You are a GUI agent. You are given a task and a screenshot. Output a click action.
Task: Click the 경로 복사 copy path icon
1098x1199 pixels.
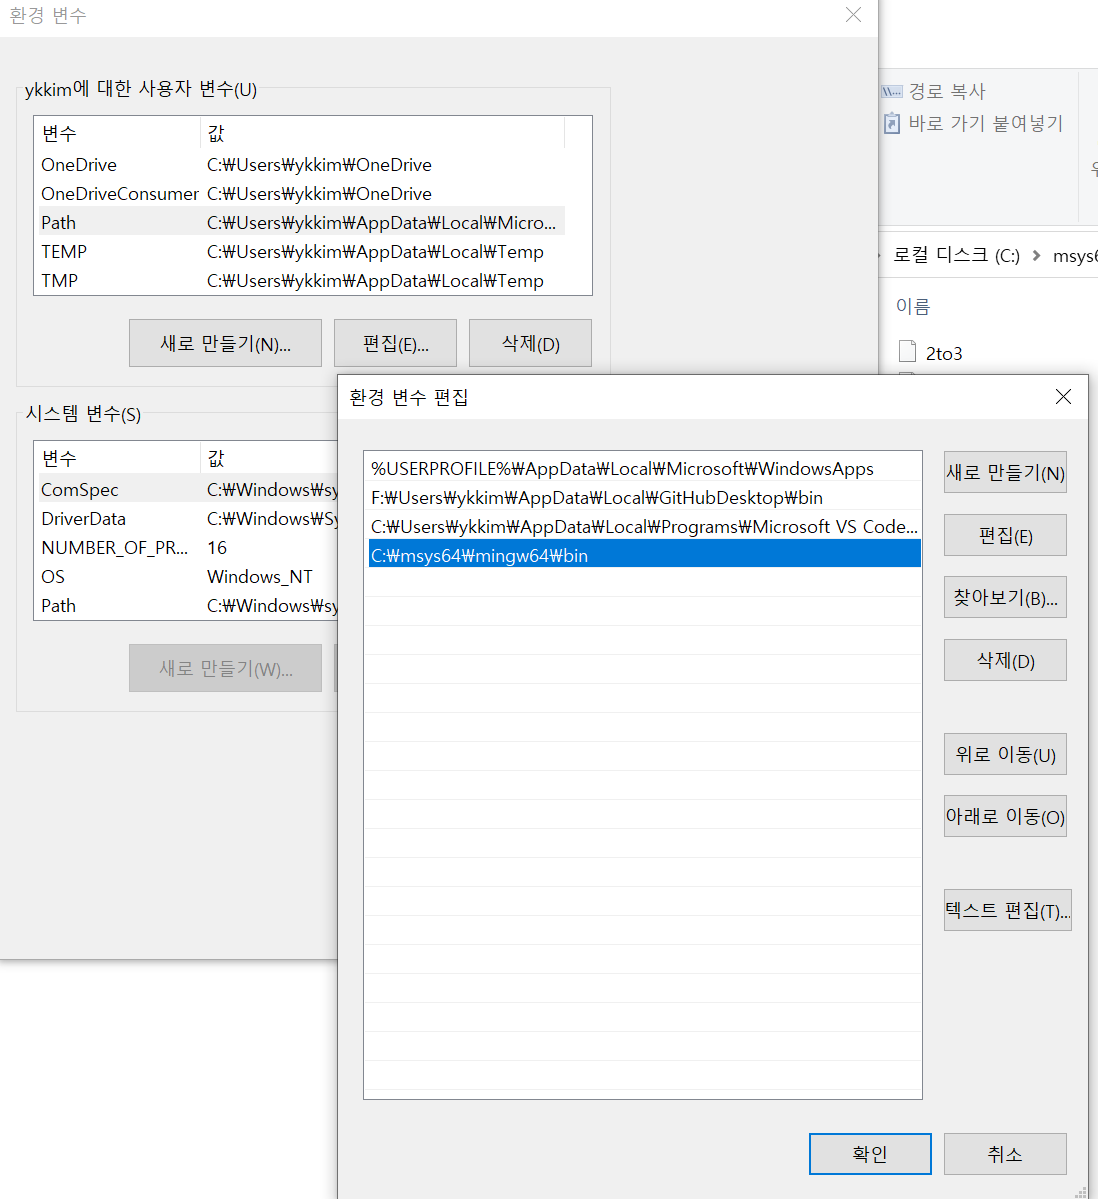[892, 92]
